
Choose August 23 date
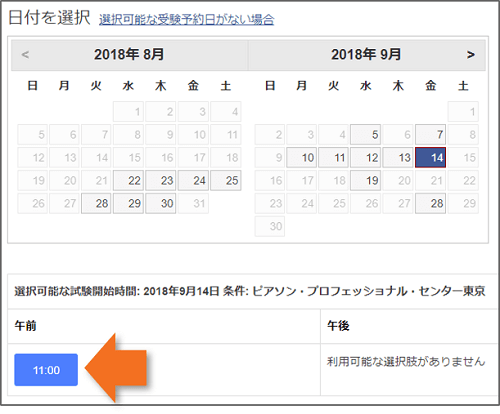(161, 180)
